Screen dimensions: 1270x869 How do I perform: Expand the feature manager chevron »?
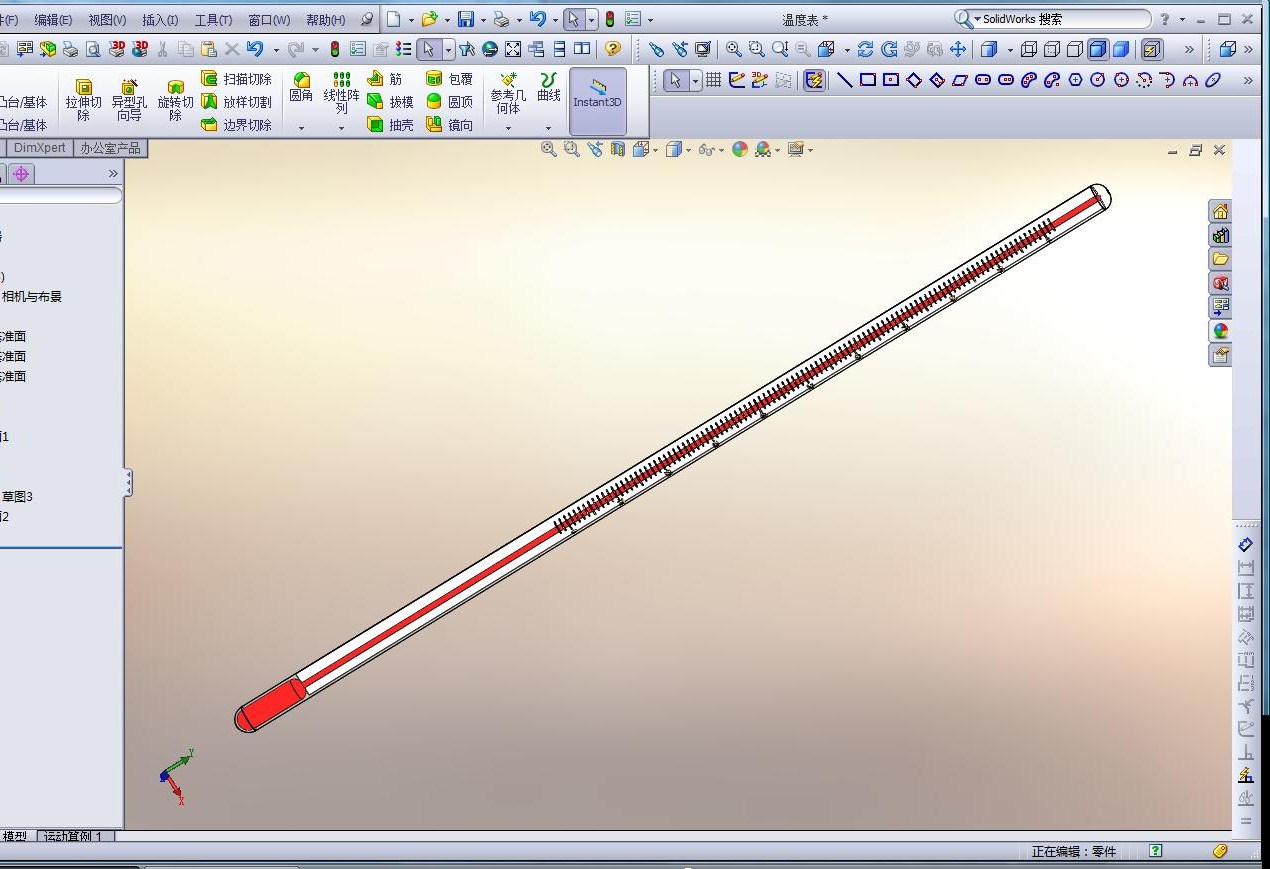(113, 174)
